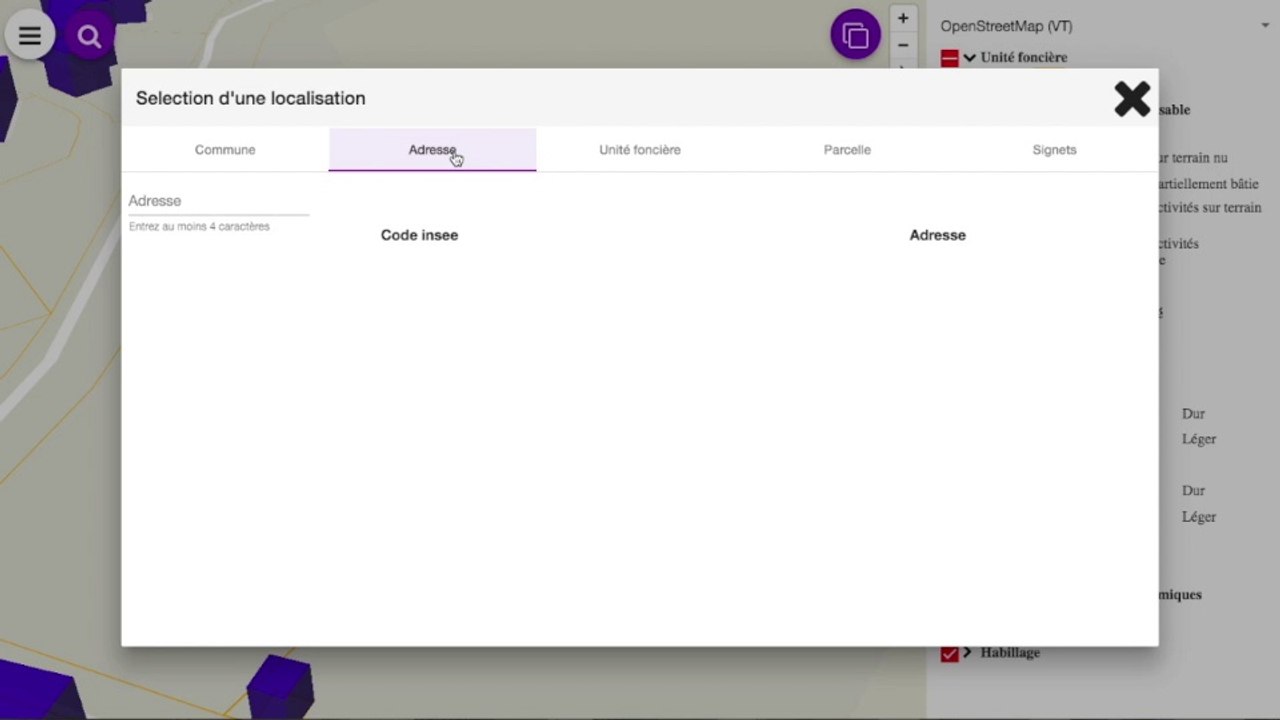Viewport: 1280px width, 720px height.
Task: Expand the Habillage layer group
Action: (x=967, y=652)
